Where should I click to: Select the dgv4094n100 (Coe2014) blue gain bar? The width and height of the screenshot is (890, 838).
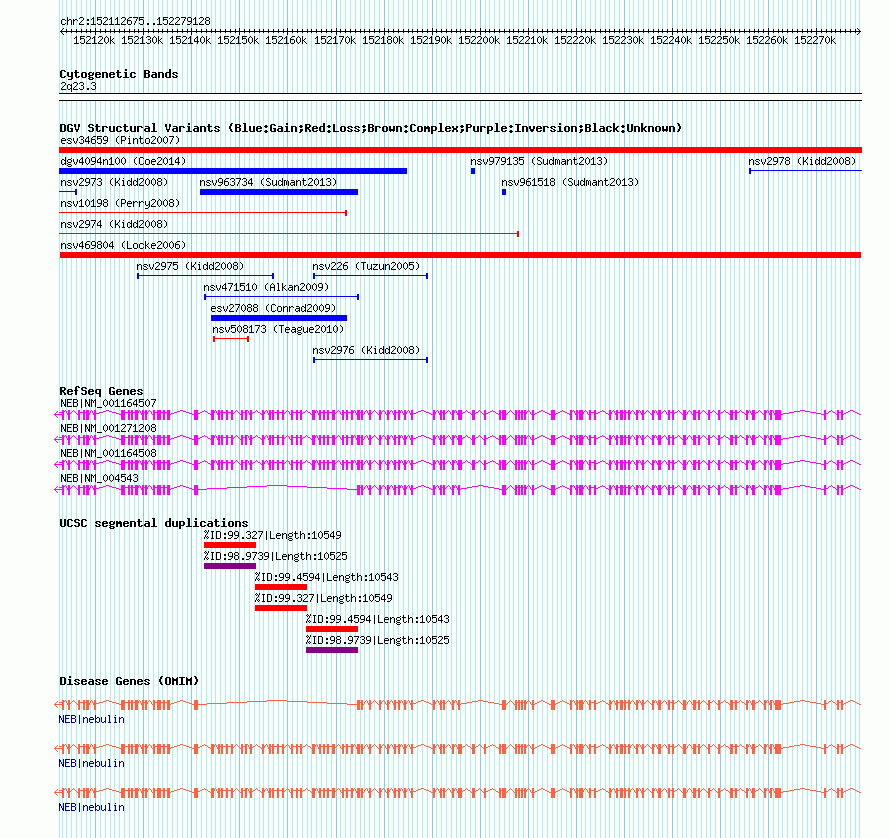(x=233, y=171)
